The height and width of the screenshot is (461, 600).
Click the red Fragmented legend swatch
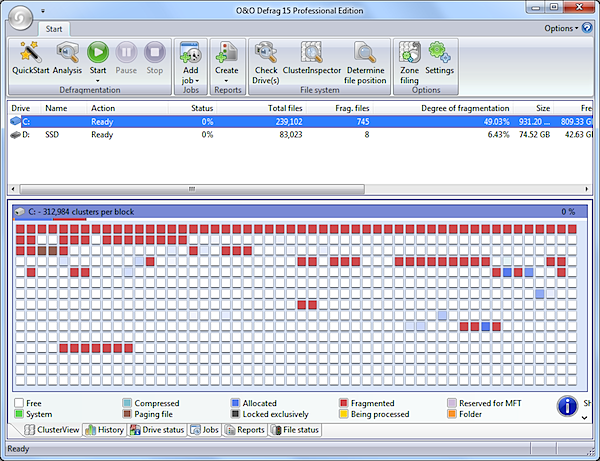click(x=343, y=404)
